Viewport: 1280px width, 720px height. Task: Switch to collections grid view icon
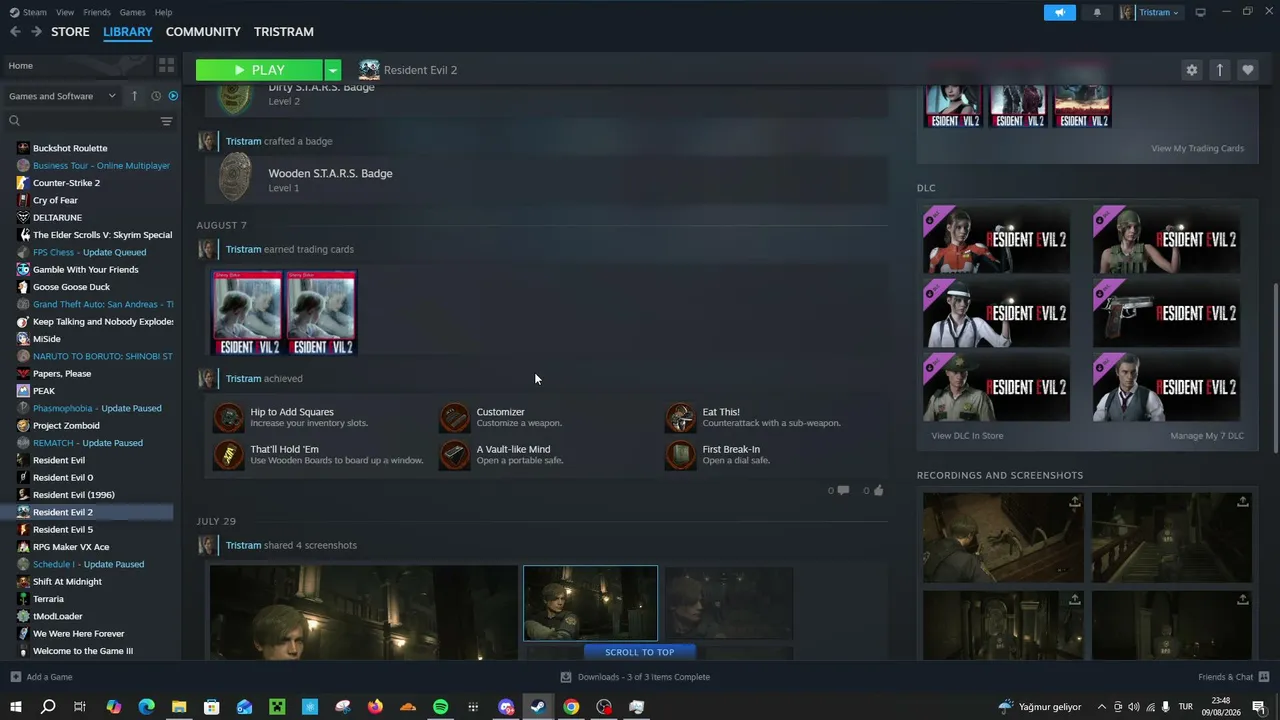166,66
